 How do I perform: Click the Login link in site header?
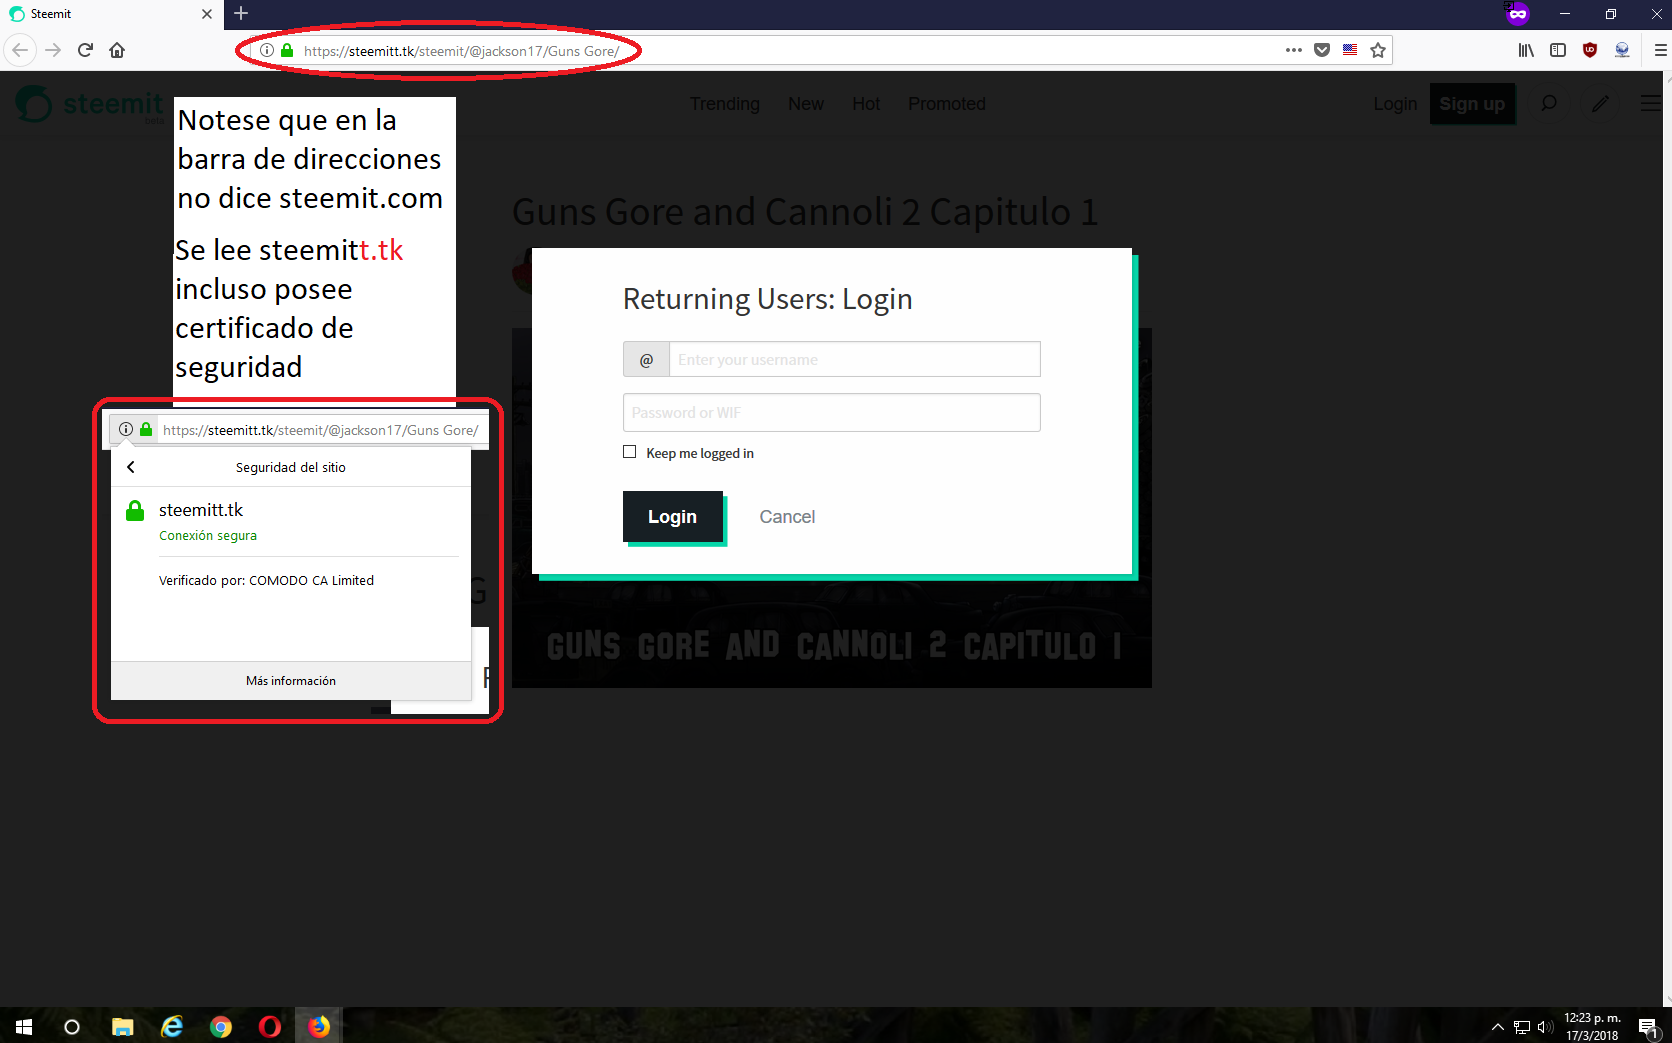pos(1395,104)
